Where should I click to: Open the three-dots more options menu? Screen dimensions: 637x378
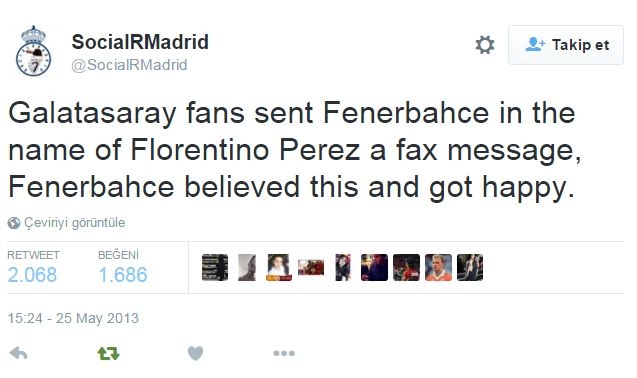click(284, 353)
